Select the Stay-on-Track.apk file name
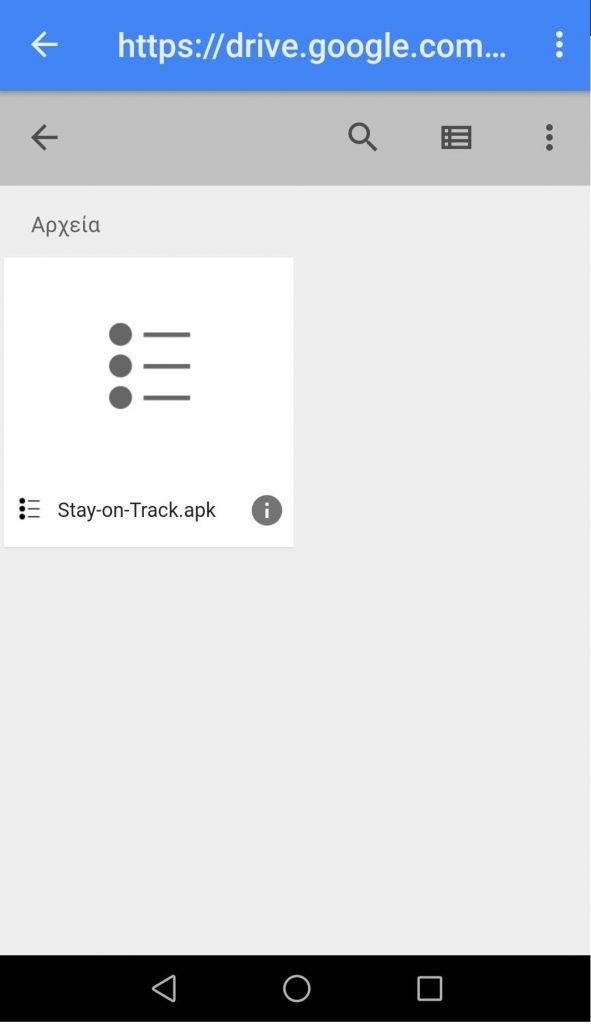Screen dimensions: 591x1024 click(136, 510)
